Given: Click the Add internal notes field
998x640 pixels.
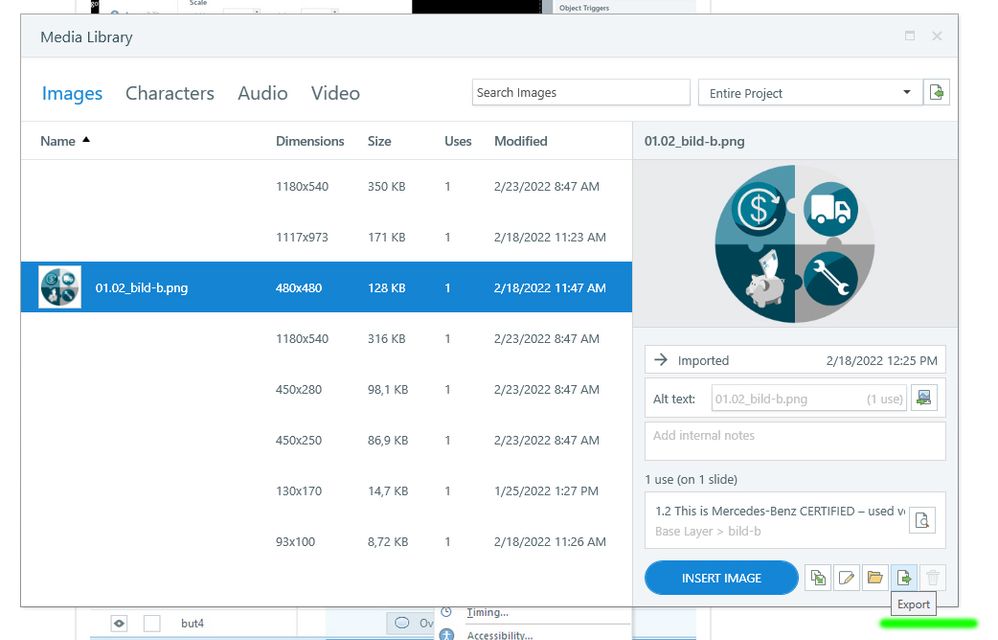Looking at the screenshot, I should (x=794, y=440).
